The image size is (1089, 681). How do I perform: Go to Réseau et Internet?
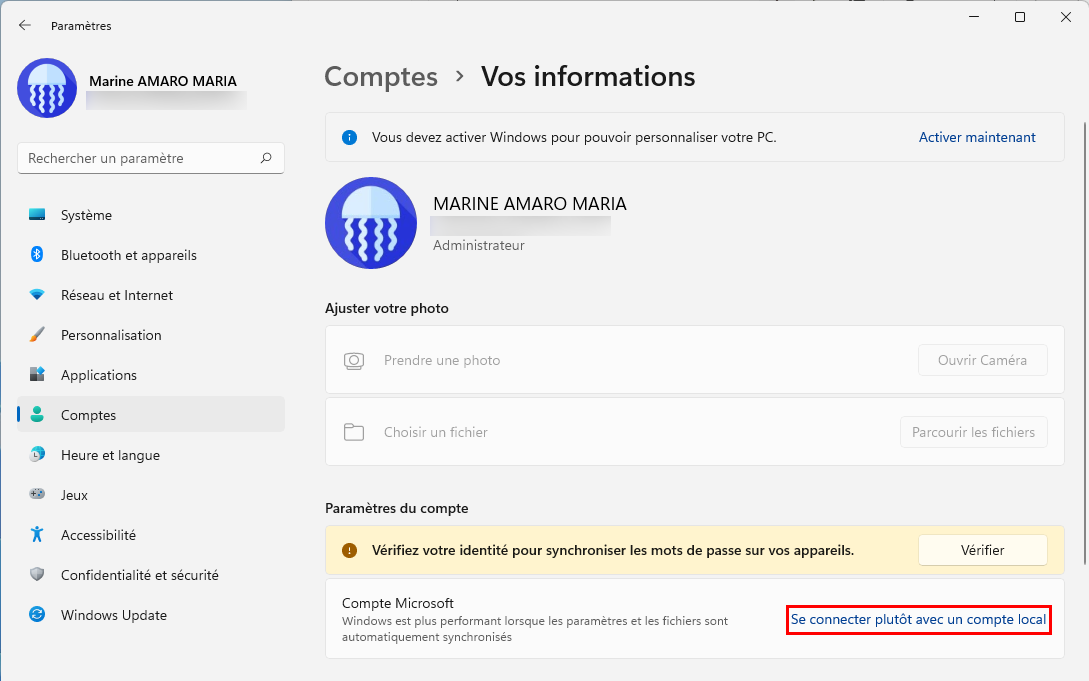151,295
